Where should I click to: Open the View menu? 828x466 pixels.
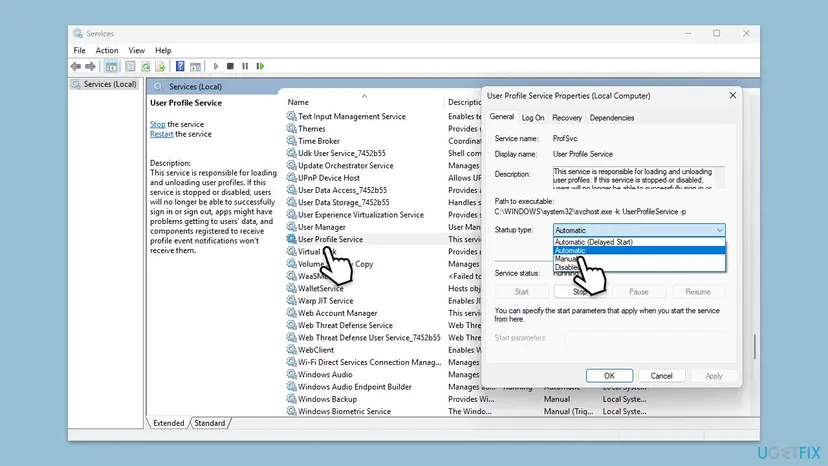136,50
